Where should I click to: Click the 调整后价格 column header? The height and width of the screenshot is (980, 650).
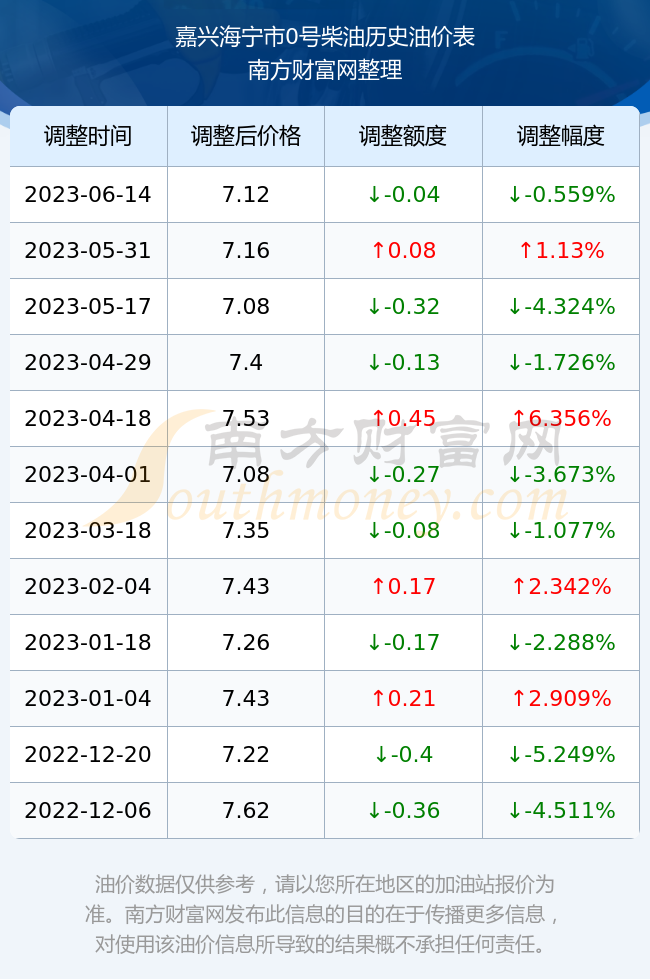point(246,136)
